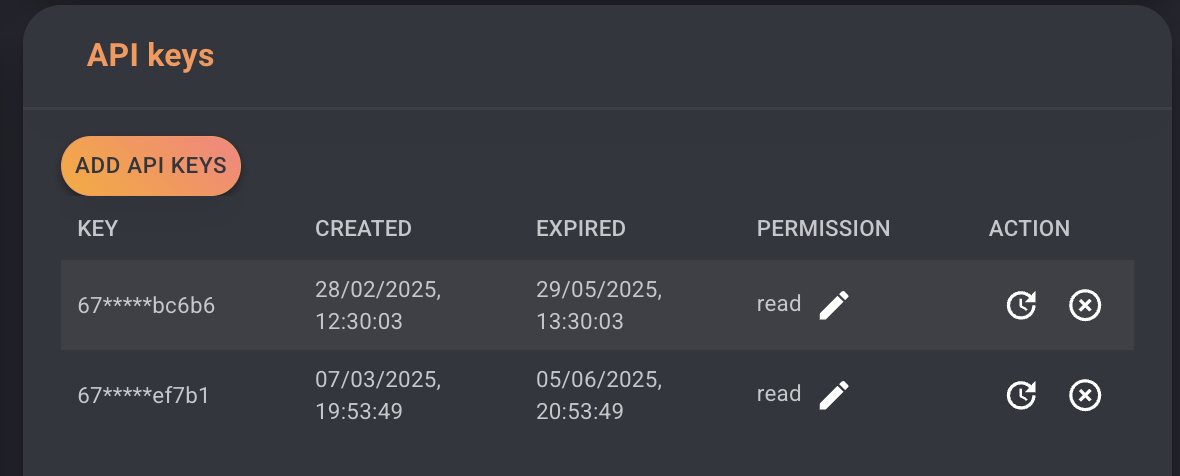1180x476 pixels.
Task: Delete the API key 67*****ef7b1
Action: click(x=1085, y=395)
